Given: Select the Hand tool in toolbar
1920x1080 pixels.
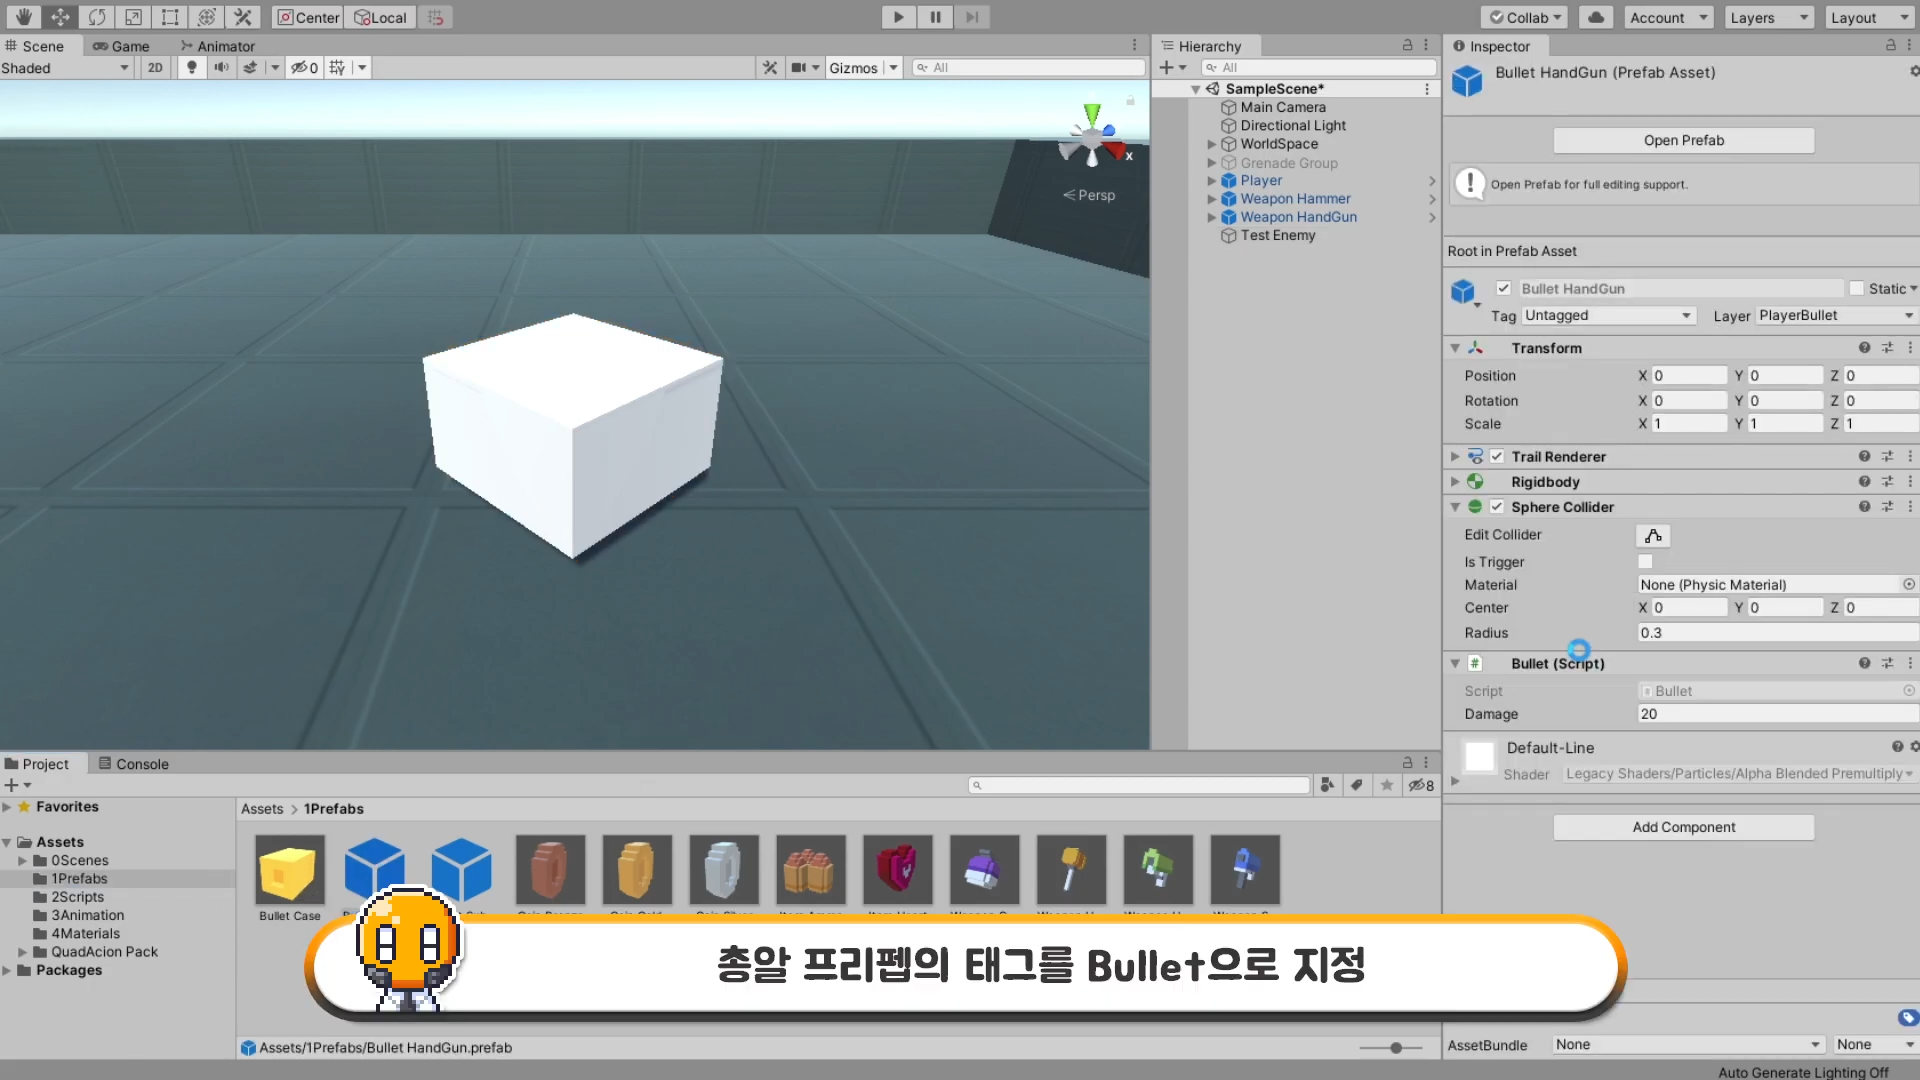Looking at the screenshot, I should pos(23,17).
